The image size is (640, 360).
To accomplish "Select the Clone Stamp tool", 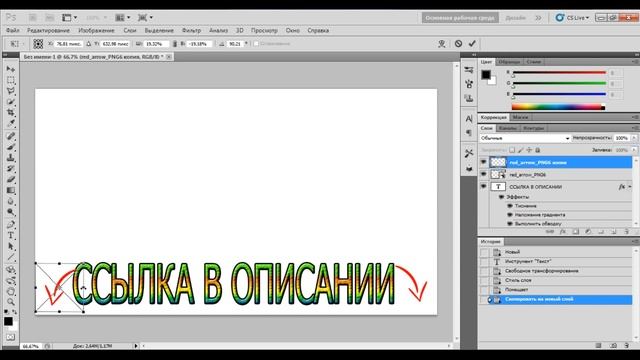I will pos(11,158).
